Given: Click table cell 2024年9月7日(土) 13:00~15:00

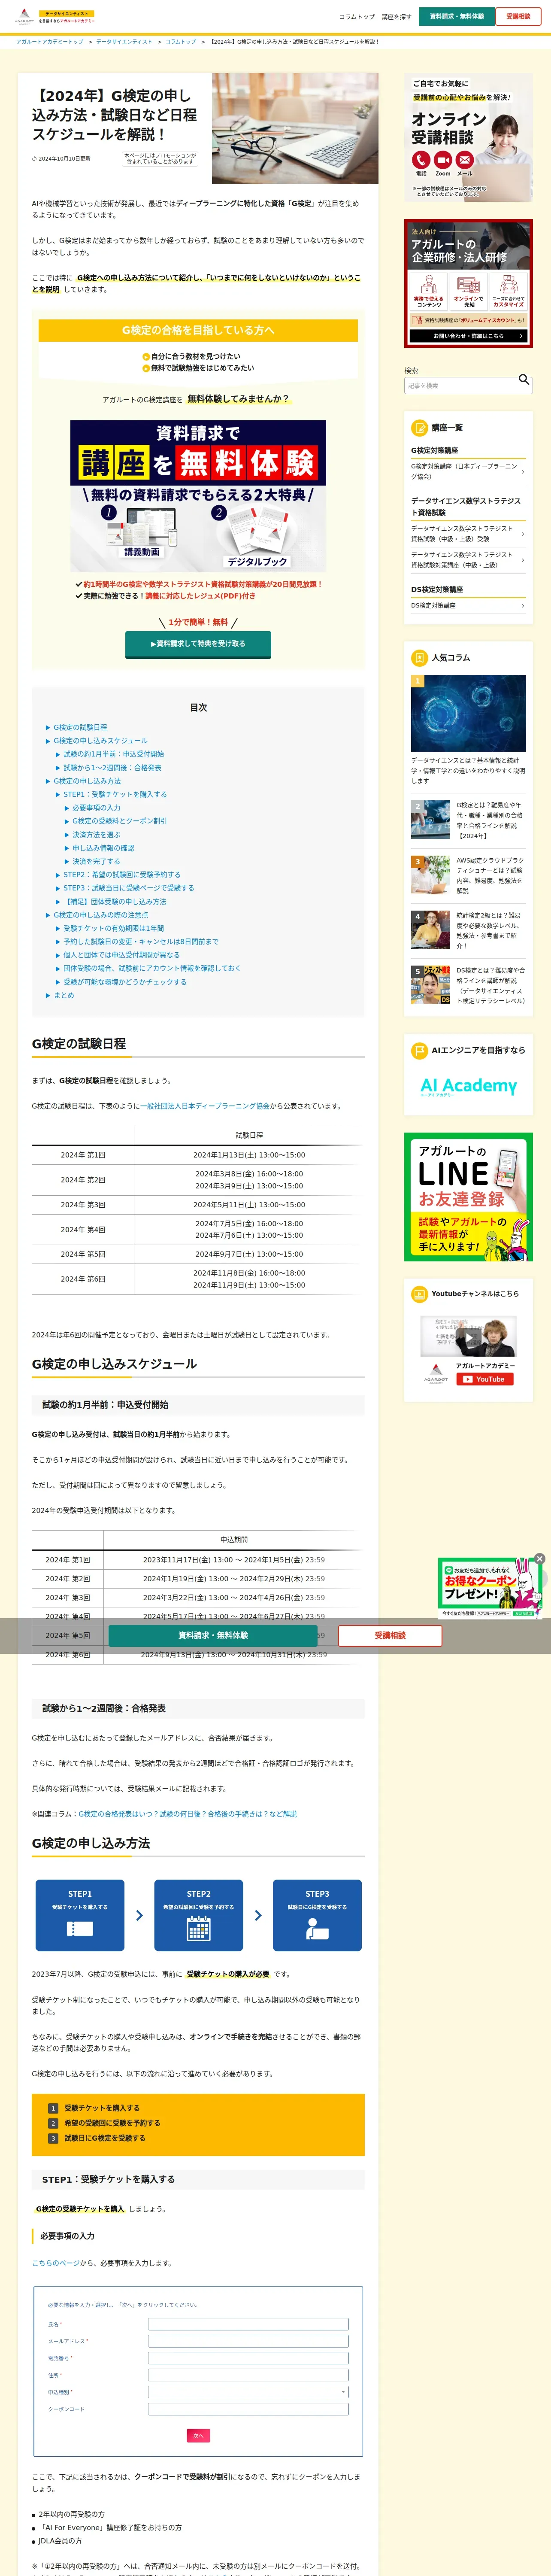Looking at the screenshot, I should click(249, 1254).
